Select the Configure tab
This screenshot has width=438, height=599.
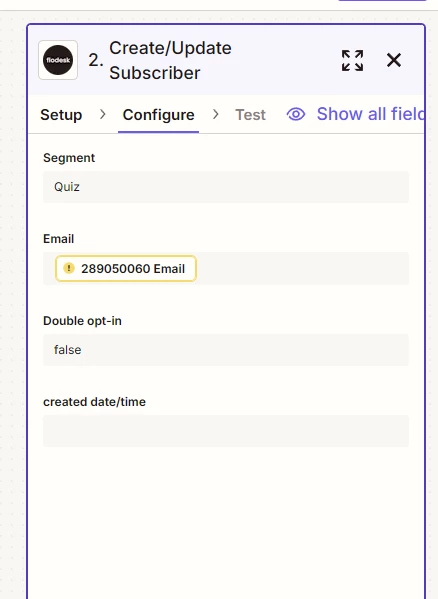click(x=158, y=115)
